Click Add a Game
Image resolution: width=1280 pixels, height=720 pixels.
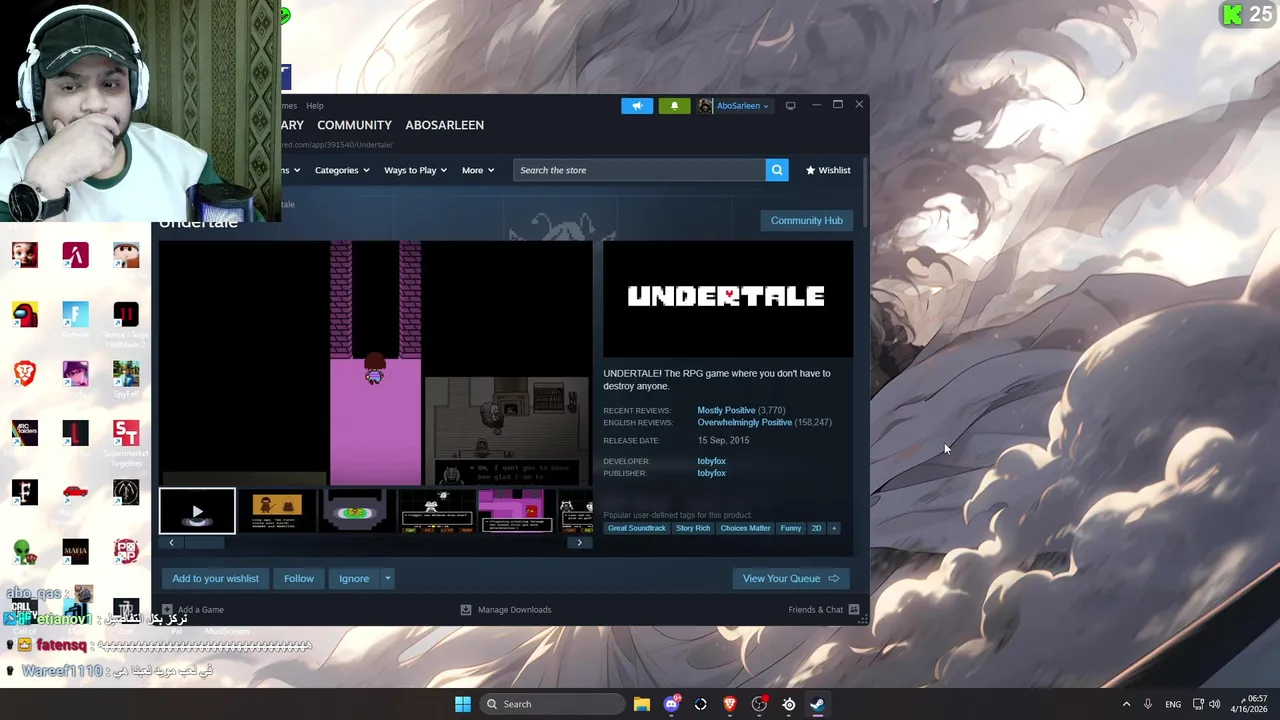(193, 610)
